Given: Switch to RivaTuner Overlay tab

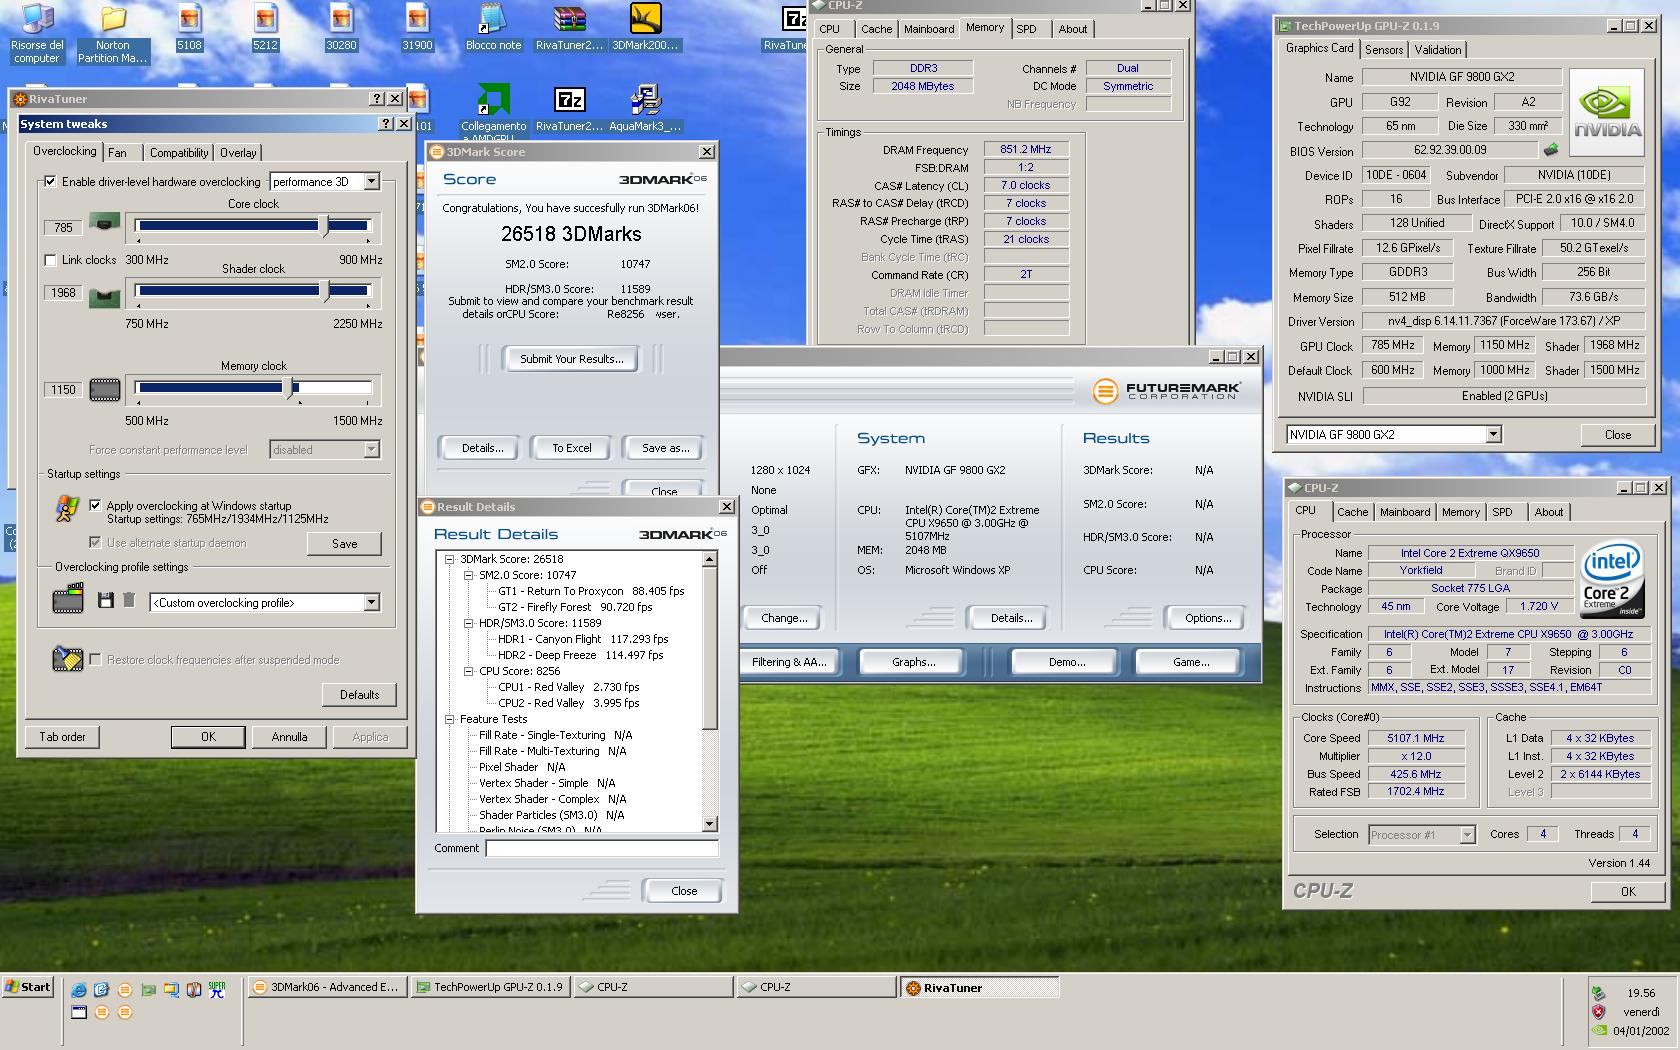Looking at the screenshot, I should point(238,153).
